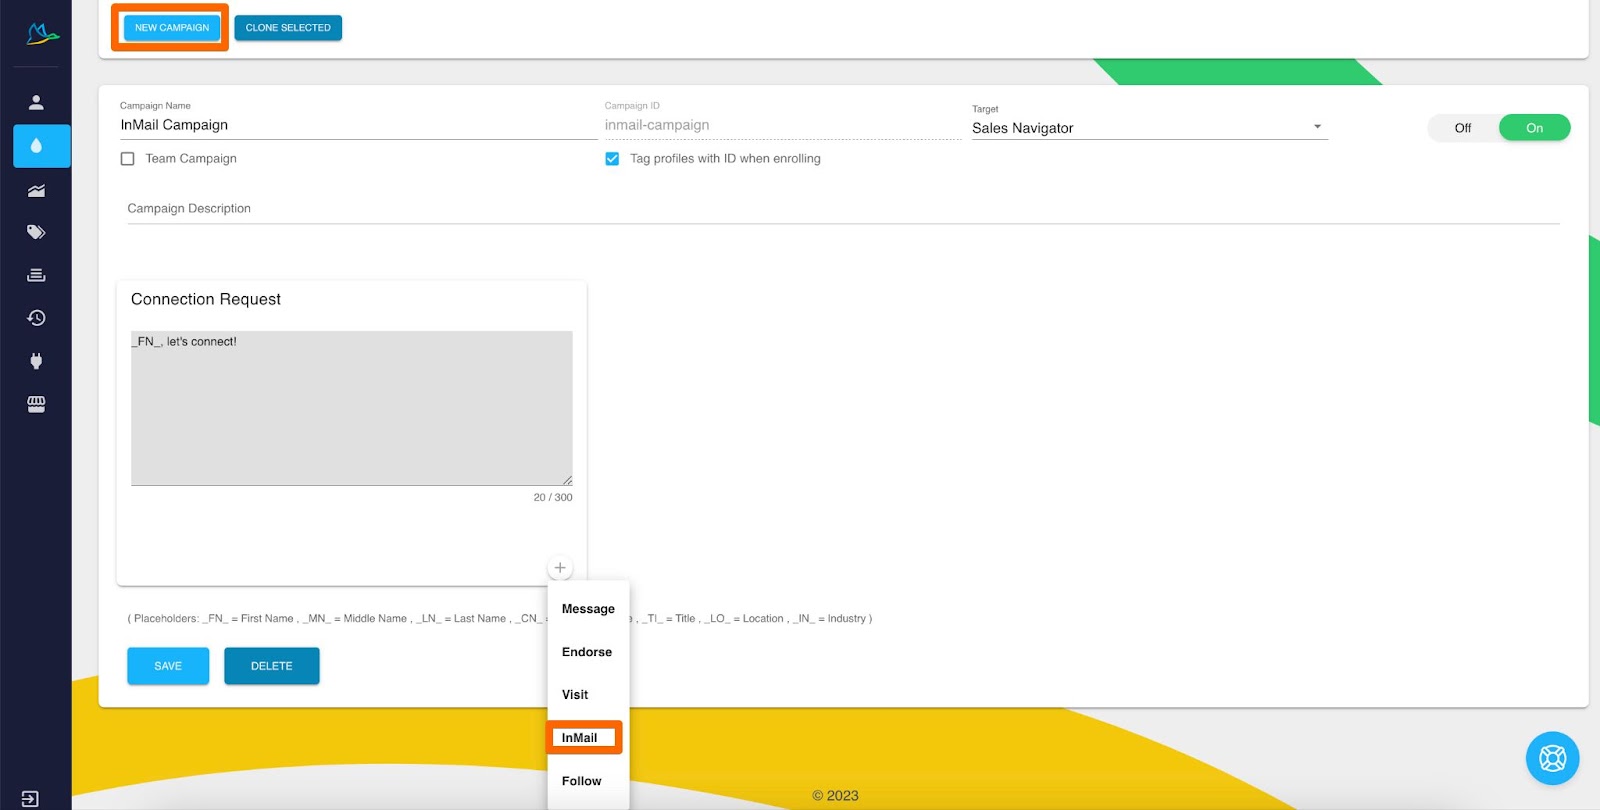Screen dimensions: 1600x810
Task: Click the Connection Request message textarea
Action: pyautogui.click(x=352, y=408)
